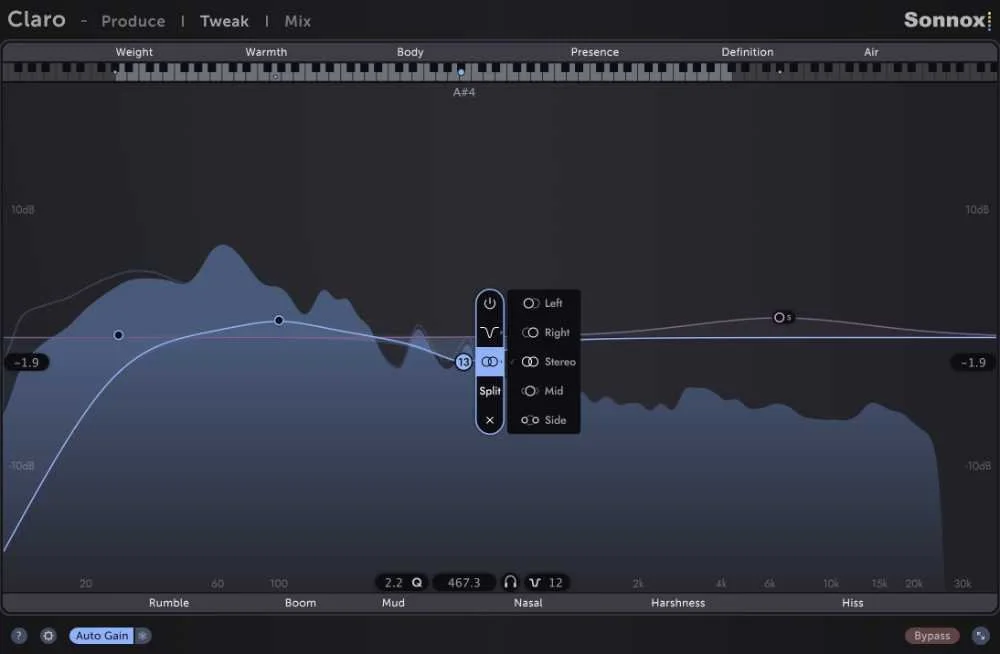Screen dimensions: 1000x654
Task: Click the Q icon beside 2.2
Action: [417, 583]
